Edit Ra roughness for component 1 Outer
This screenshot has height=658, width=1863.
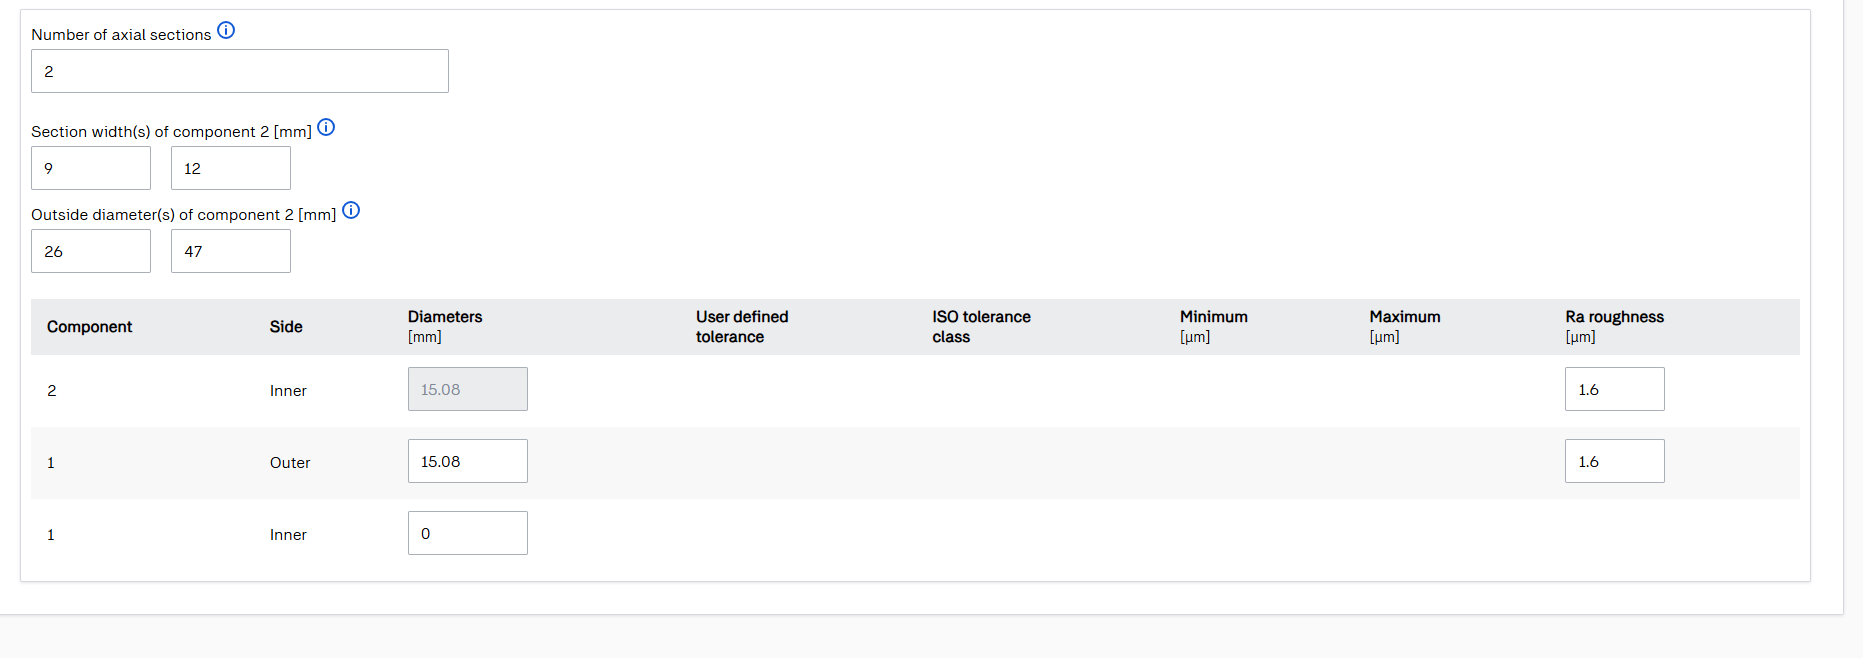pyautogui.click(x=1614, y=461)
